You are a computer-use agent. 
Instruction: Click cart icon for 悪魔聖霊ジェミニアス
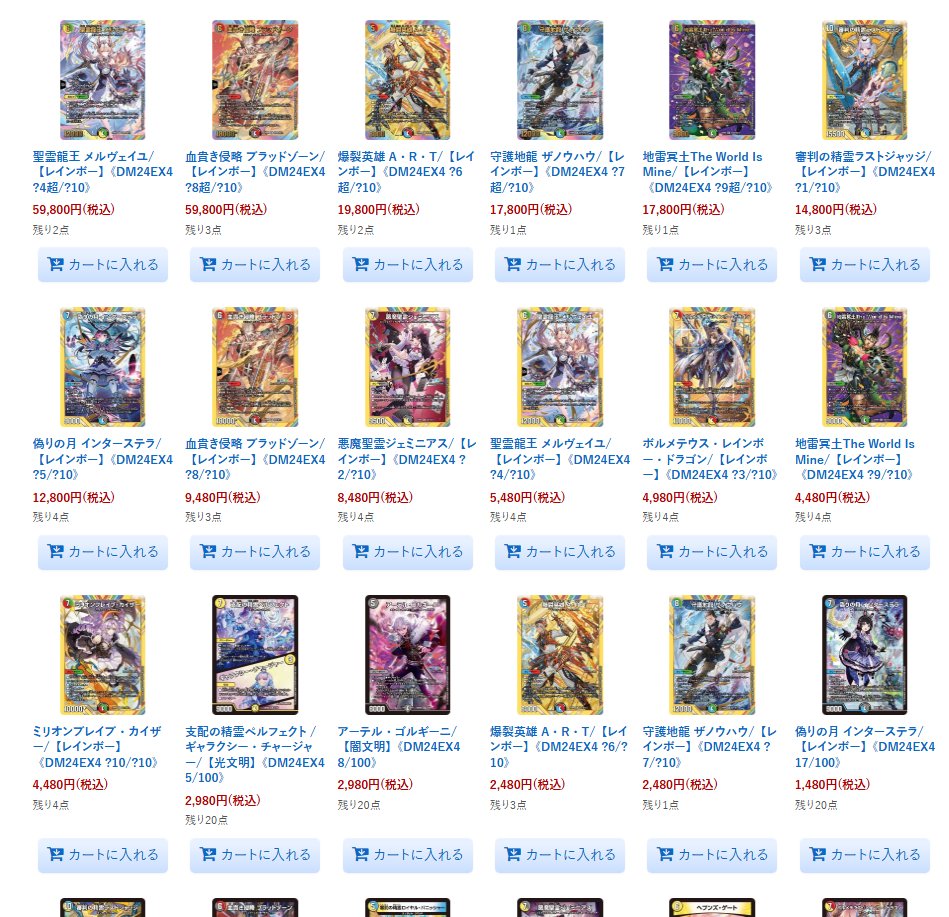point(361,551)
